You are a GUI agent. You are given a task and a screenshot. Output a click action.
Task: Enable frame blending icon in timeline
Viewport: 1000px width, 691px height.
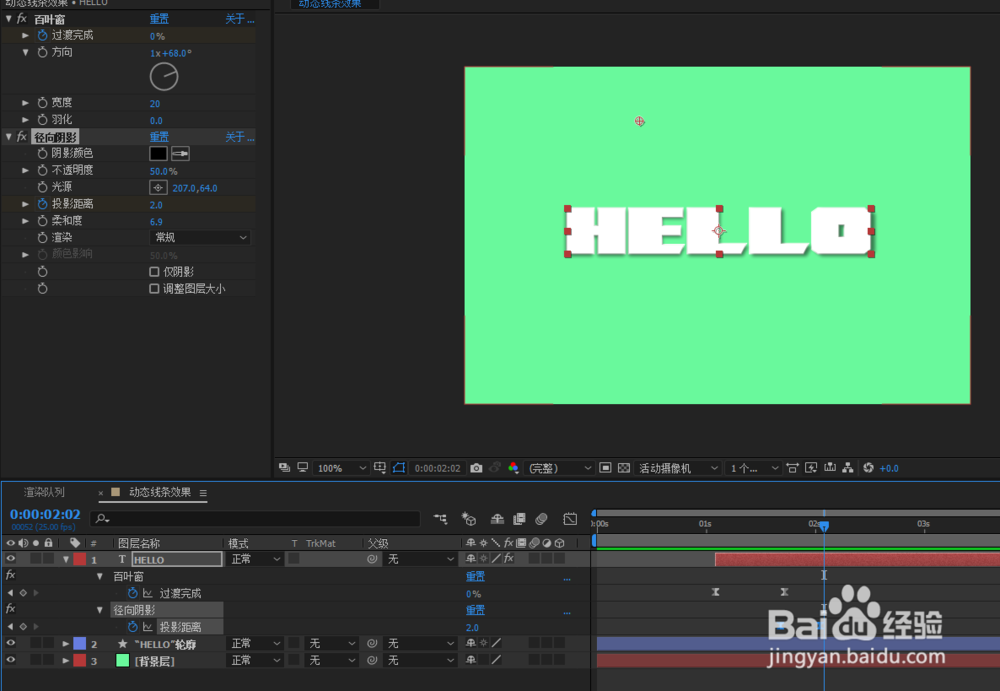pyautogui.click(x=519, y=519)
